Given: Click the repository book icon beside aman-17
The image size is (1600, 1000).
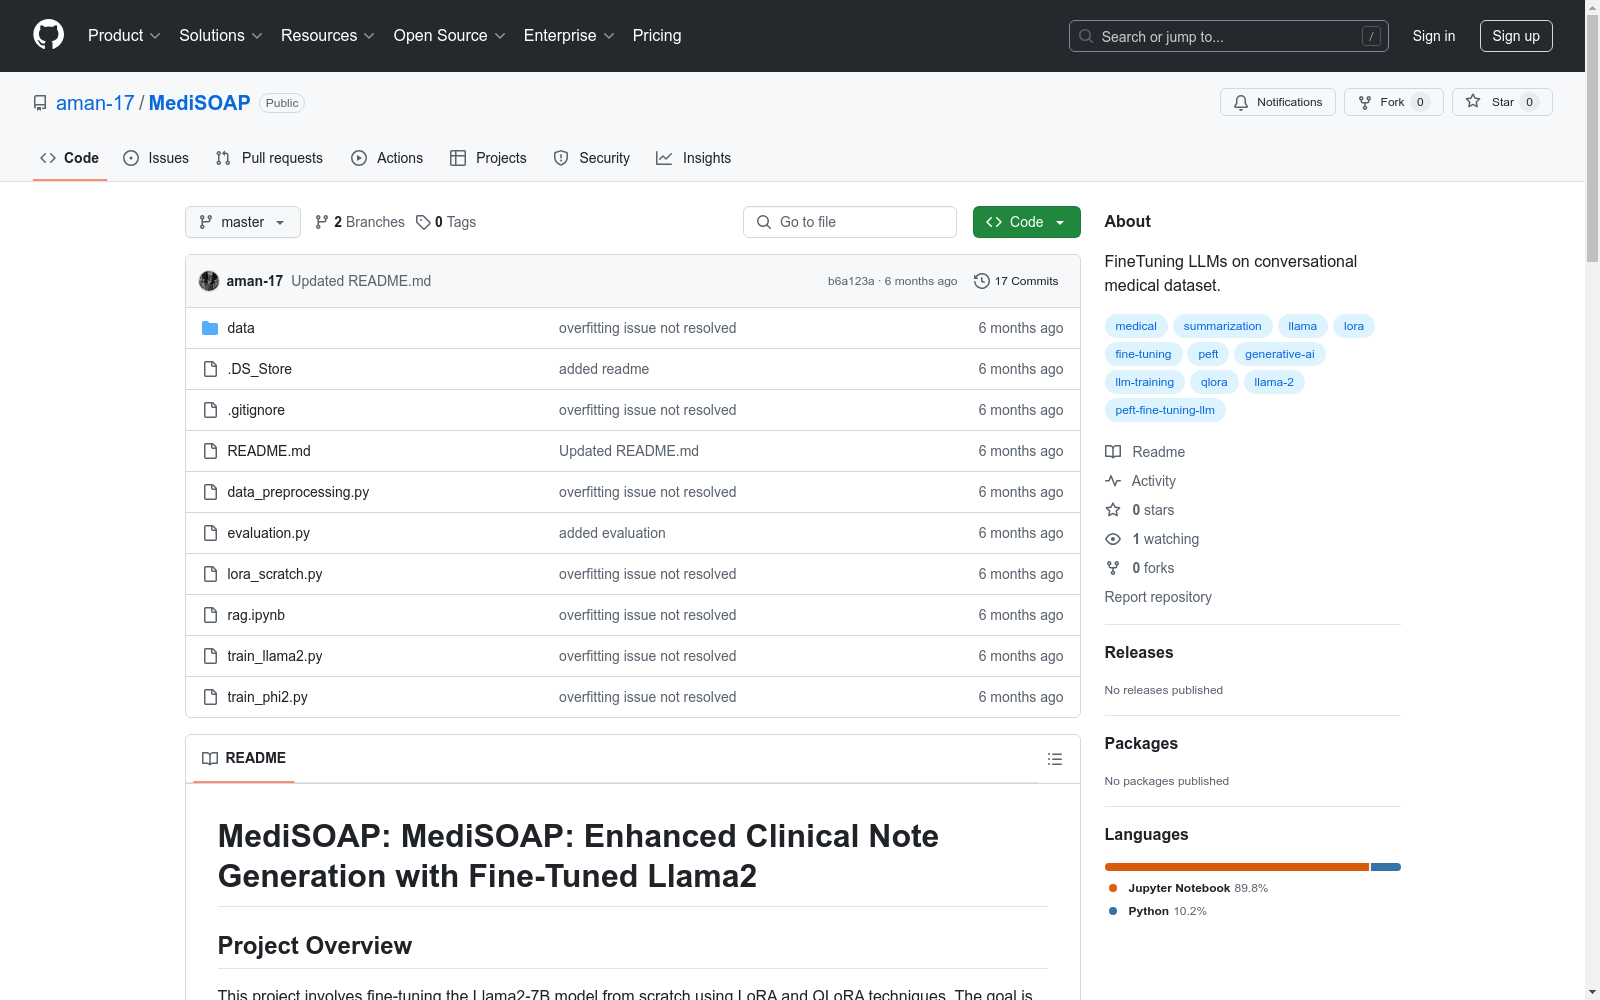Looking at the screenshot, I should pos(40,103).
